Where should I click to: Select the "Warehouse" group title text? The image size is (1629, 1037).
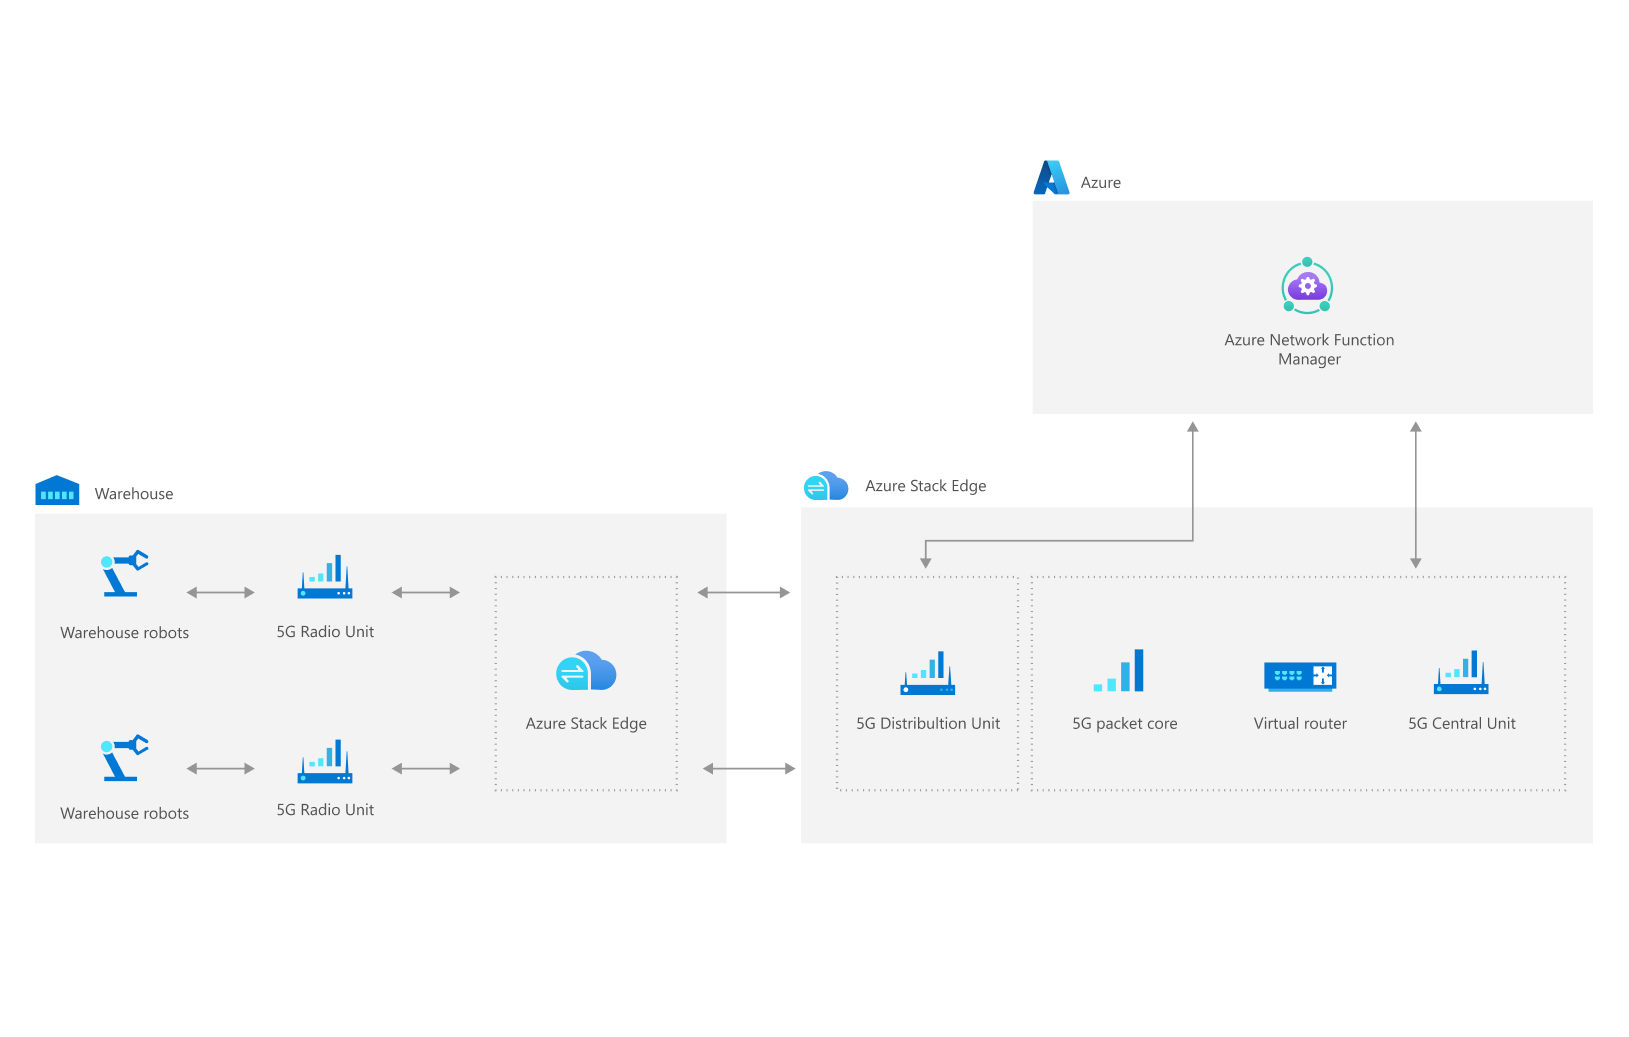pyautogui.click(x=134, y=494)
